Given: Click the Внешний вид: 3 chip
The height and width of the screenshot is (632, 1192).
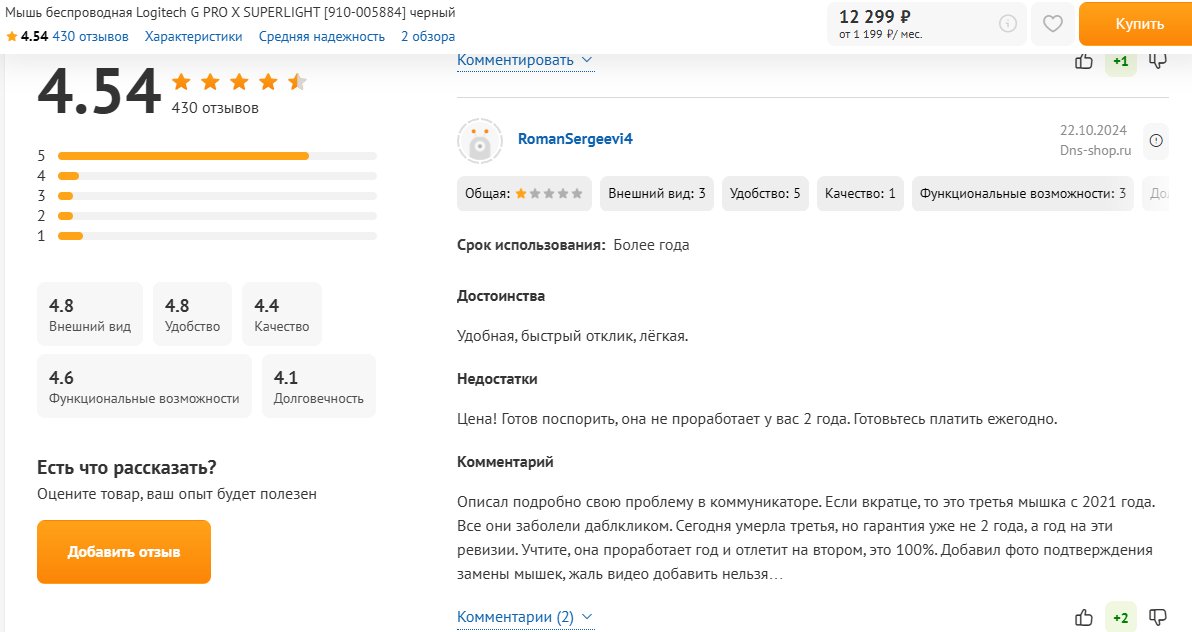Looking at the screenshot, I should click(657, 194).
